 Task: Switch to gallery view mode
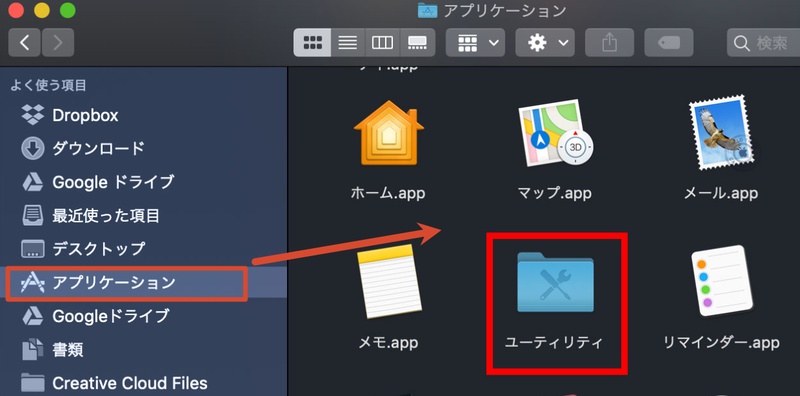point(418,42)
